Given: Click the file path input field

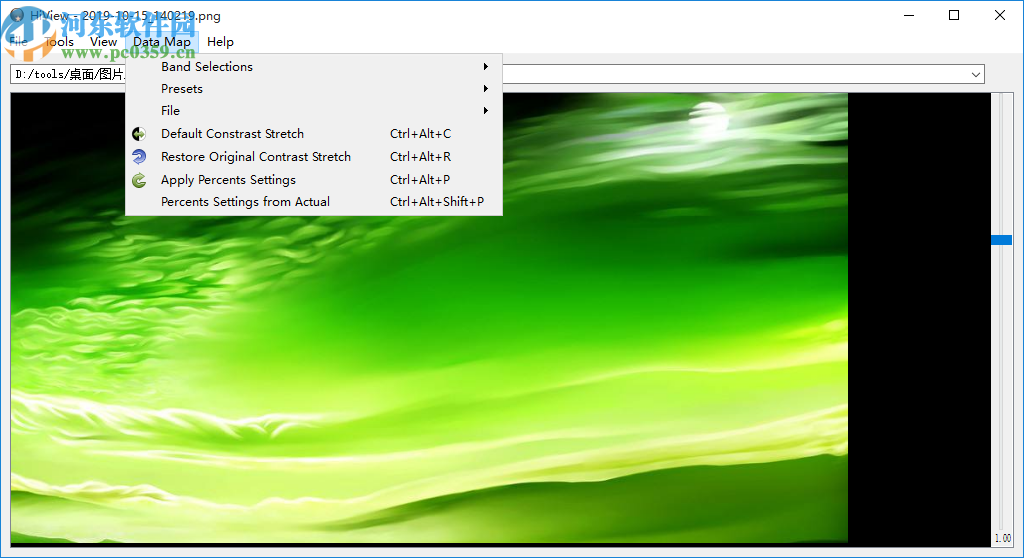Looking at the screenshot, I should coord(496,74).
